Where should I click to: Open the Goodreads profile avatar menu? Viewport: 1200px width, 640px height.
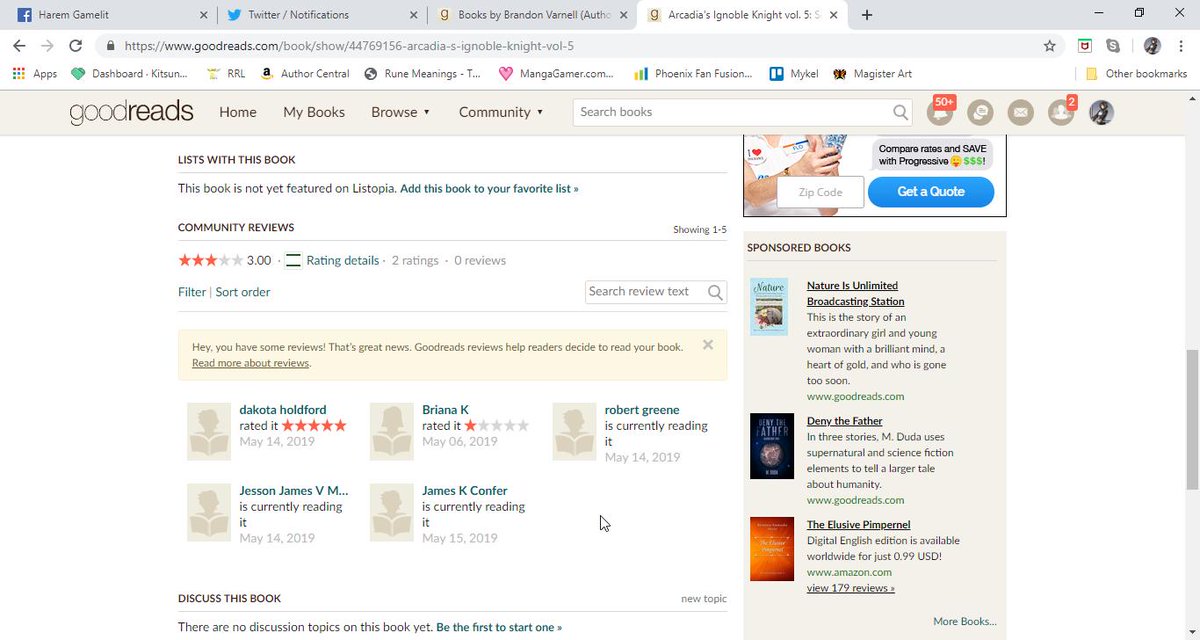[1101, 112]
